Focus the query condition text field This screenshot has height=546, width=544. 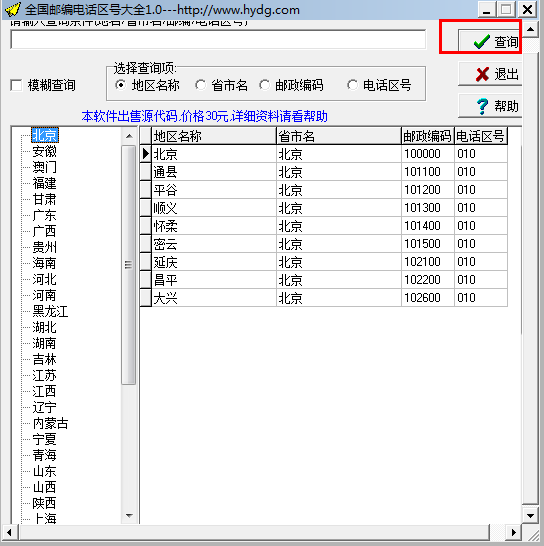click(x=218, y=39)
